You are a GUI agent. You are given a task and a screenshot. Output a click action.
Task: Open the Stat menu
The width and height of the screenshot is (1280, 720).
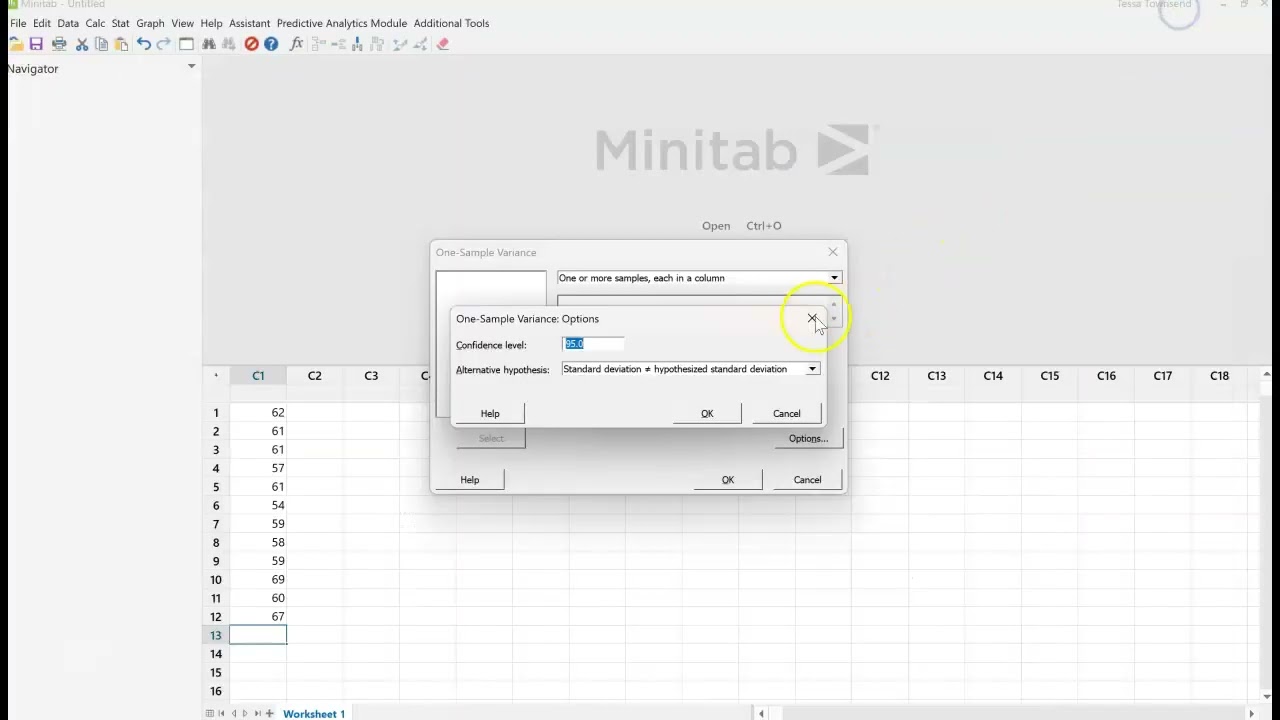(x=121, y=23)
